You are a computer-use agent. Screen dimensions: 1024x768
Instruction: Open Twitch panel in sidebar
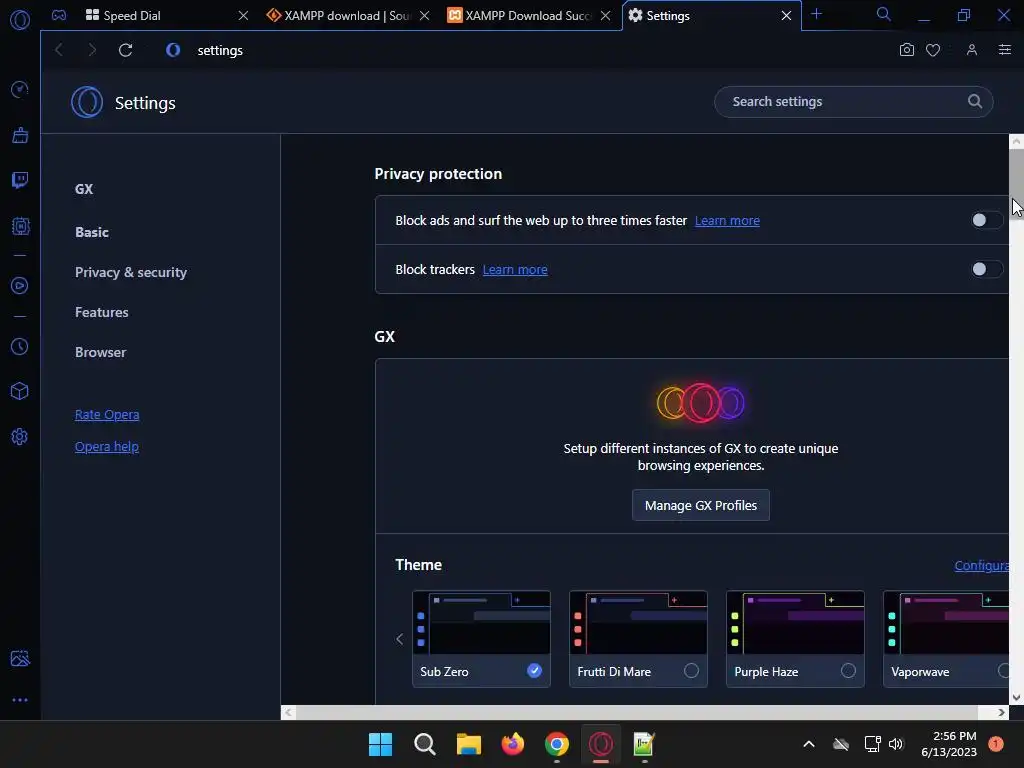20,180
